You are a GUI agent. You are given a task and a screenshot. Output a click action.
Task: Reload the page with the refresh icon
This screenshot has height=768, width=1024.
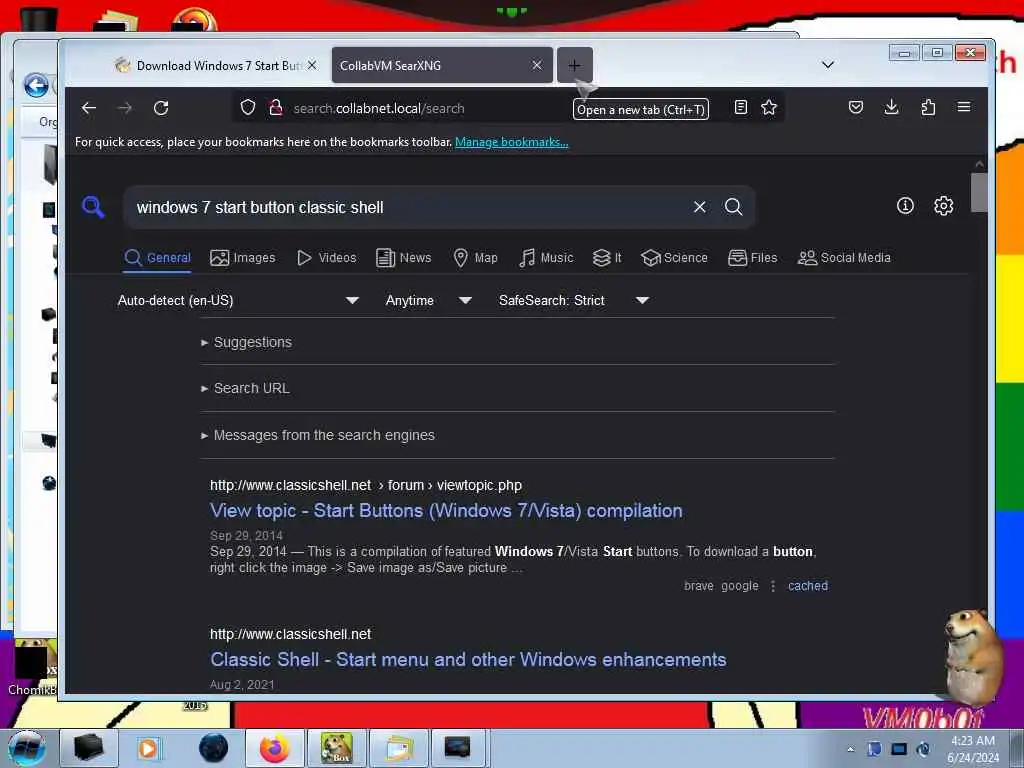(161, 108)
